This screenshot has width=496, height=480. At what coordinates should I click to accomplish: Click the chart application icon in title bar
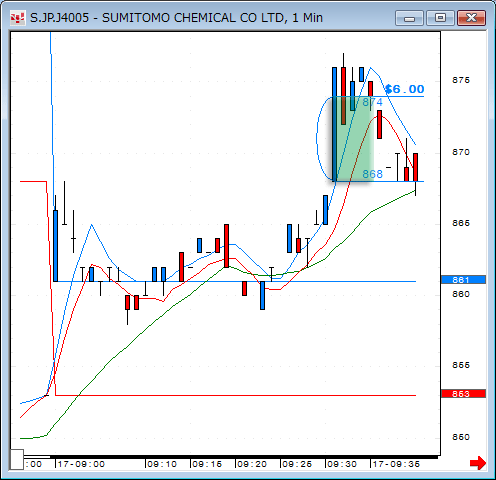tap(17, 18)
